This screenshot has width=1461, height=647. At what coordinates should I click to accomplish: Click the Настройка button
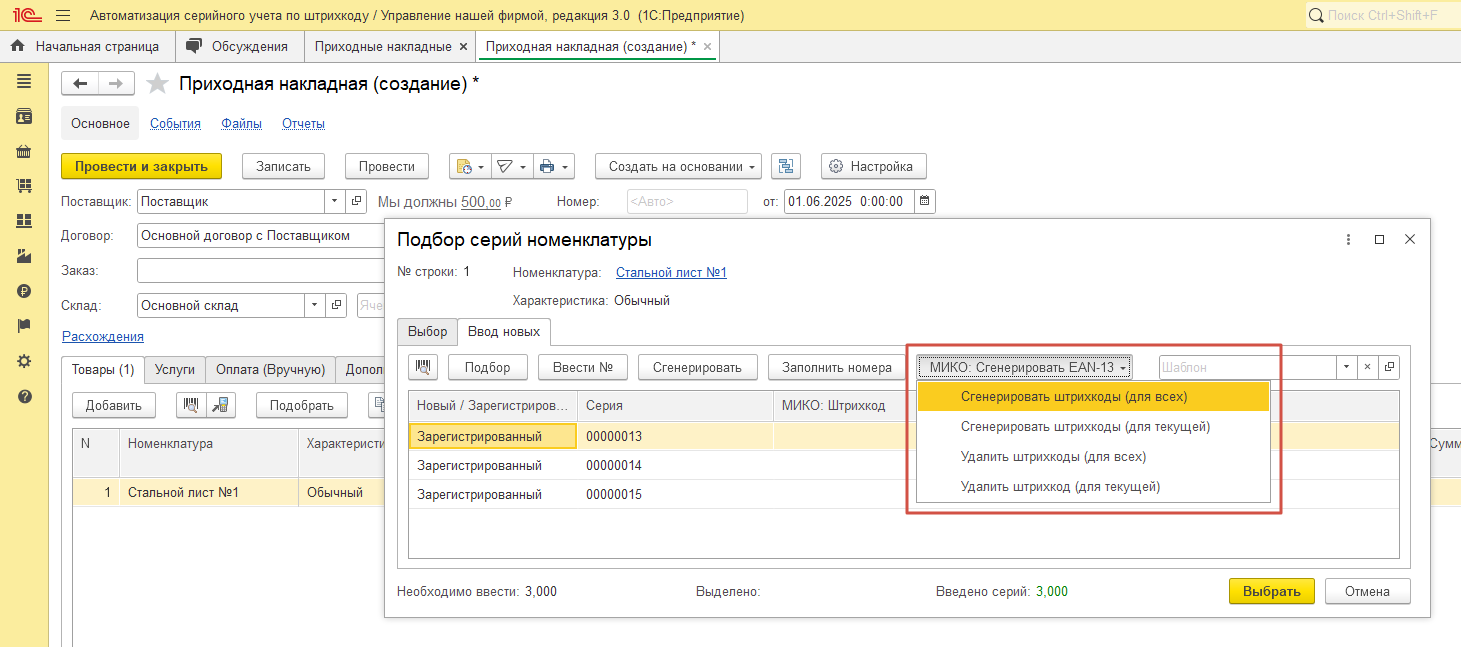(874, 167)
